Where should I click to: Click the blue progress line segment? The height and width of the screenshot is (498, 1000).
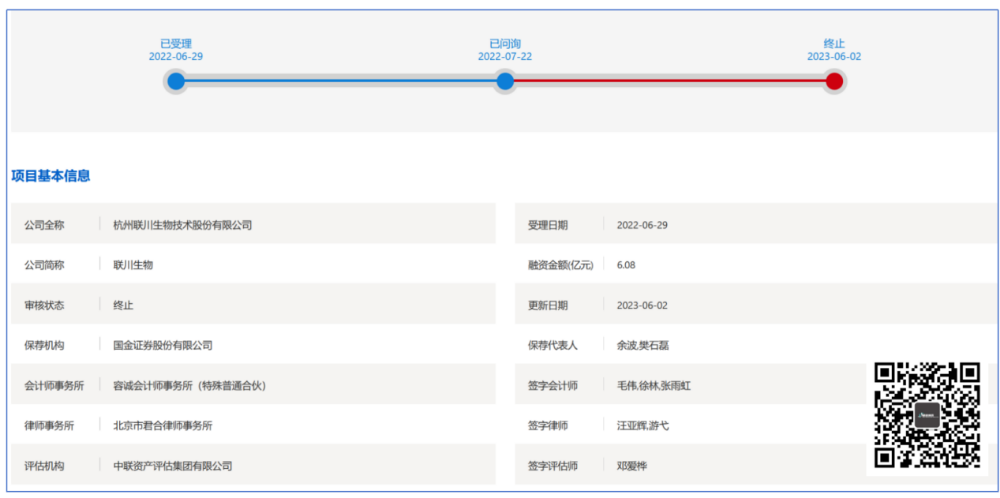340,82
